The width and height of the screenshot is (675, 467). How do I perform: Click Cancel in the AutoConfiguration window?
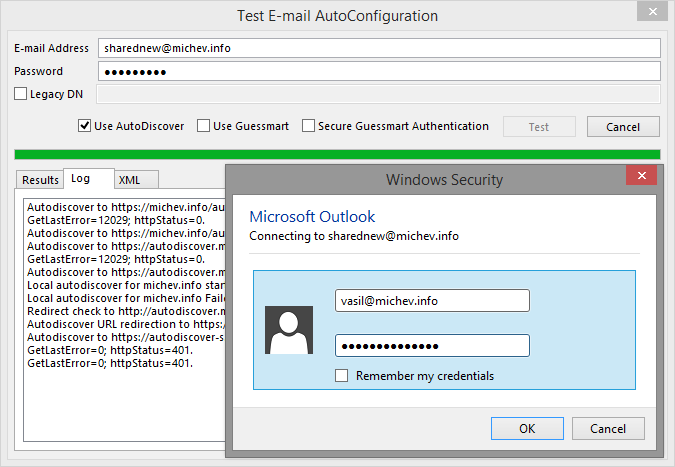pyautogui.click(x=623, y=127)
